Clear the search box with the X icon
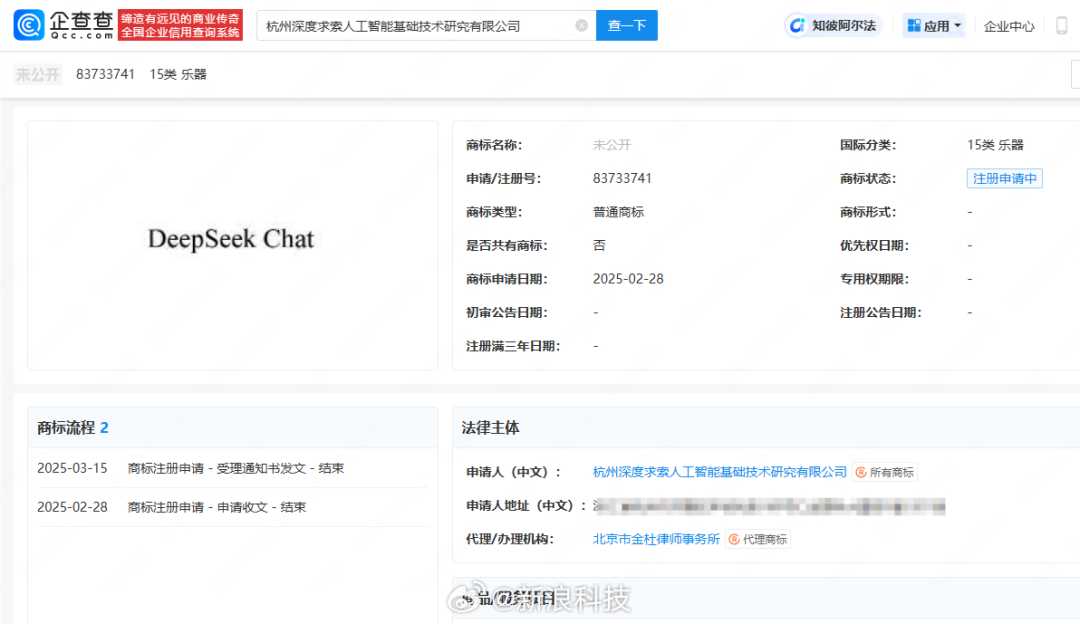The height and width of the screenshot is (624, 1080). (x=581, y=25)
